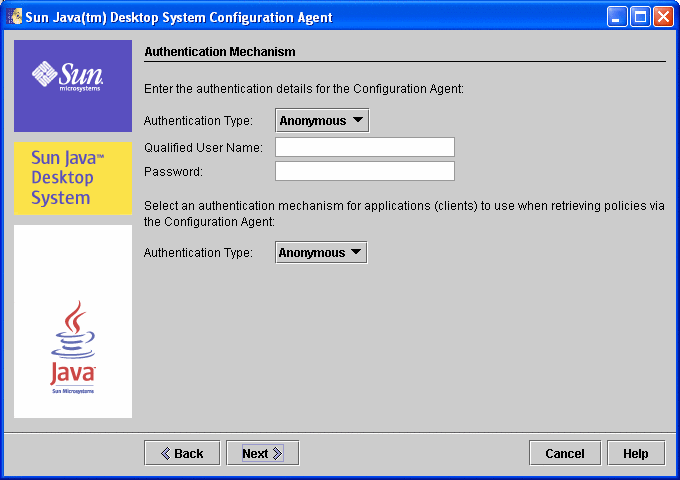
Task: Click the title bar application icon
Action: pos(14,17)
